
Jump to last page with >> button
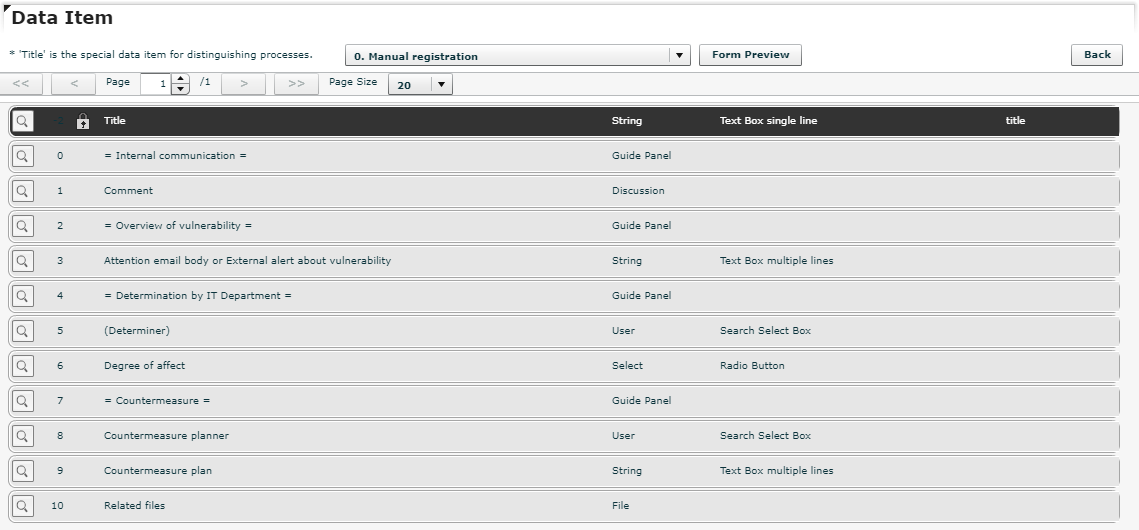(x=296, y=84)
